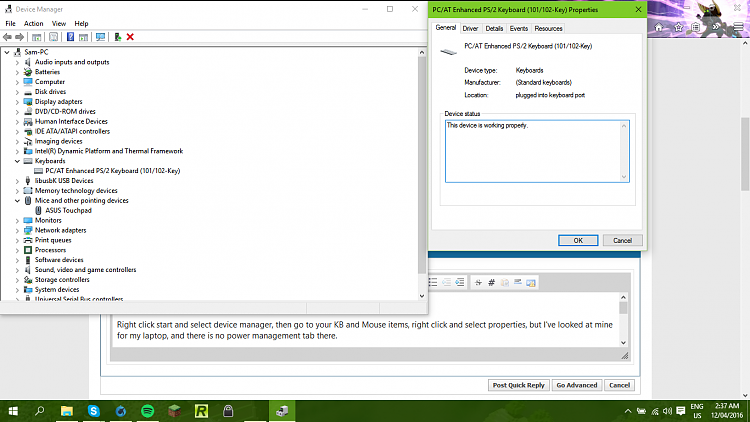Click the browser overflow double-chevron icon
This screenshot has width=750, height=422.
(716, 27)
